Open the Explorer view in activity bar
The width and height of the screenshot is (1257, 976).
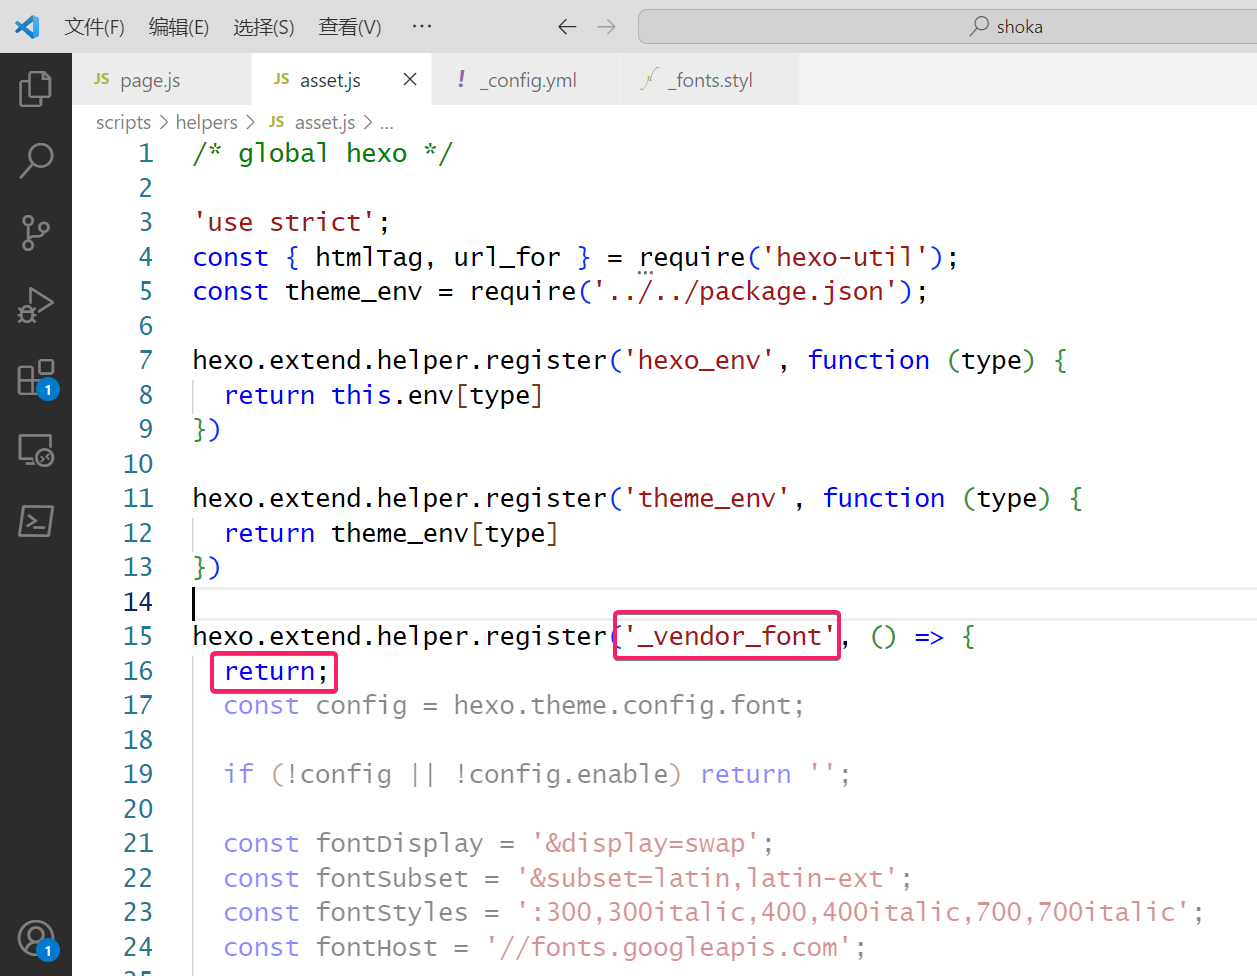click(x=36, y=89)
